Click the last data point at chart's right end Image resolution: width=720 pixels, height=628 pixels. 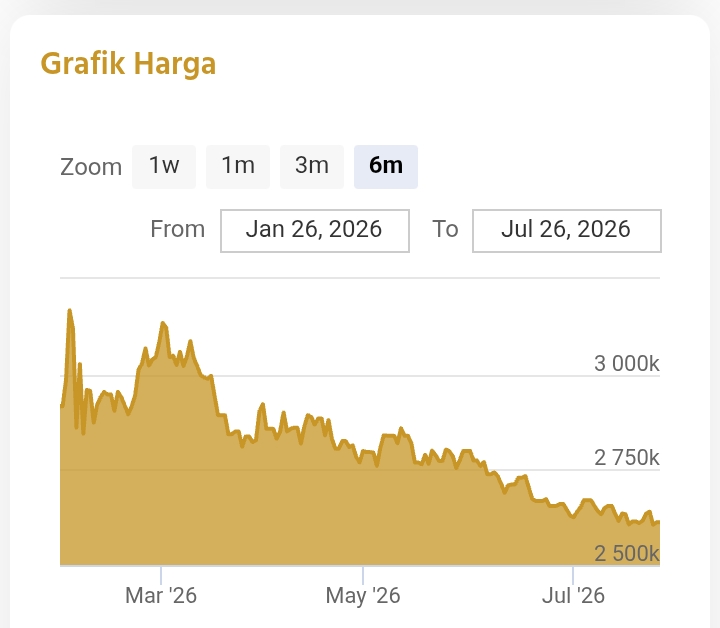[x=658, y=522]
